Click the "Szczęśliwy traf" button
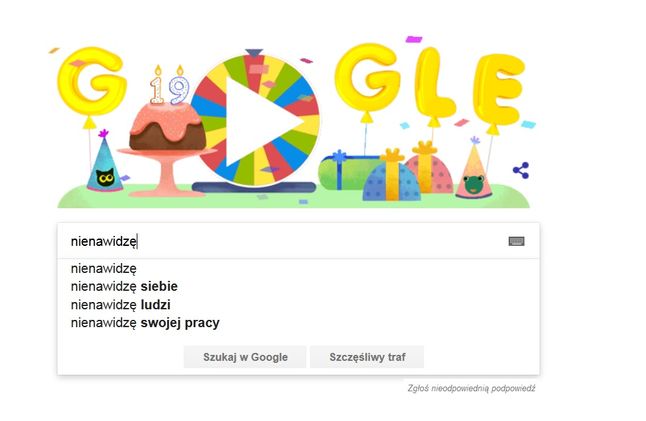The image size is (646, 421). point(367,357)
